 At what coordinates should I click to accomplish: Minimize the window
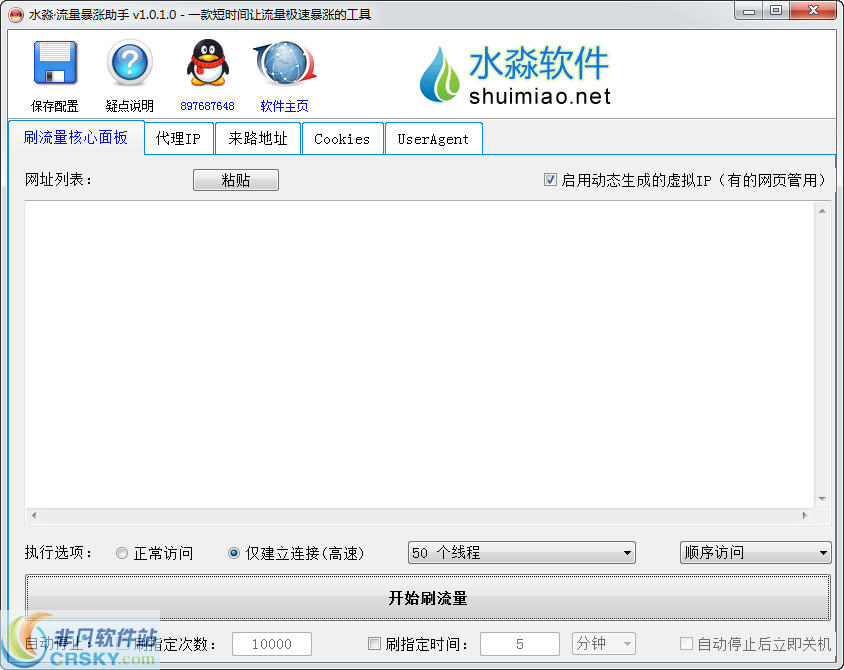[749, 11]
